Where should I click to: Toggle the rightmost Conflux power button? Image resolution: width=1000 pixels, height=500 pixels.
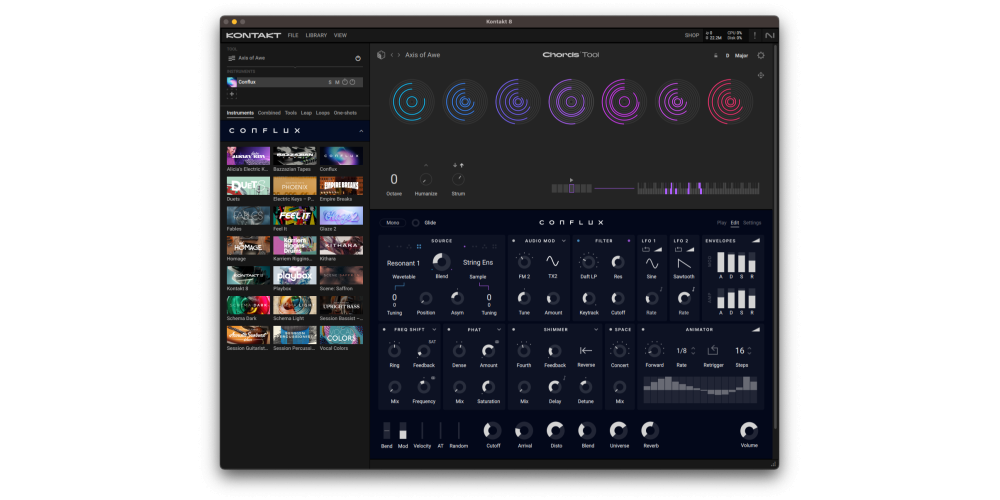pyautogui.click(x=352, y=82)
